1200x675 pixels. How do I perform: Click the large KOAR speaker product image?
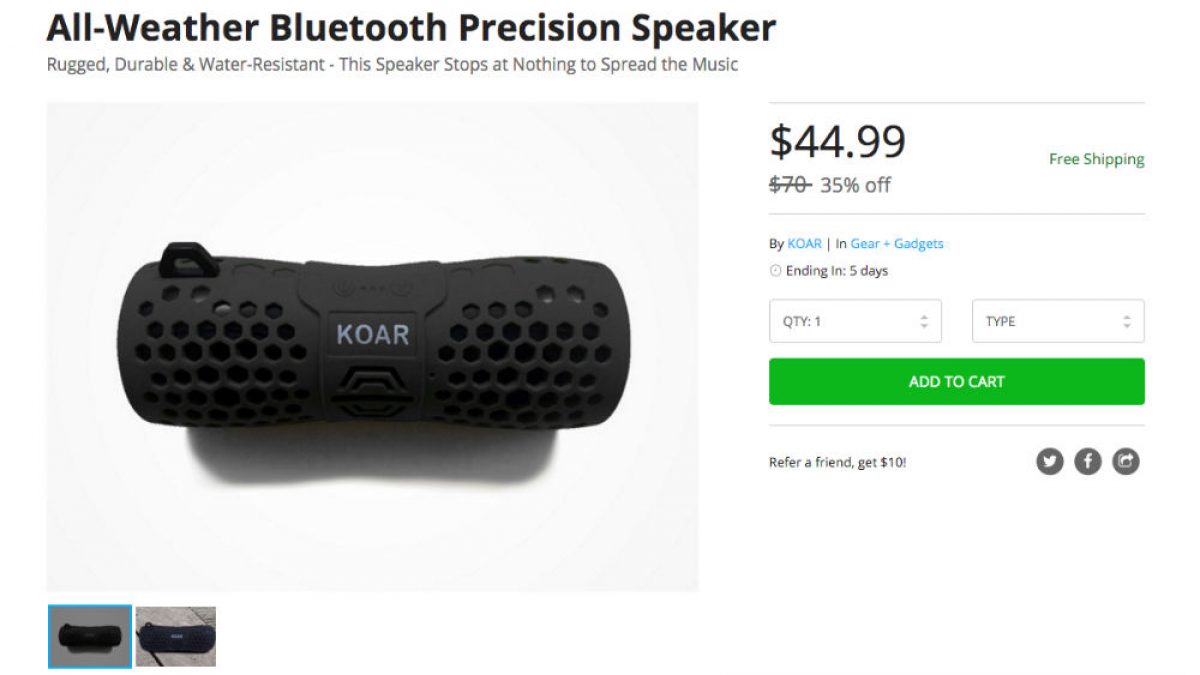(372, 346)
